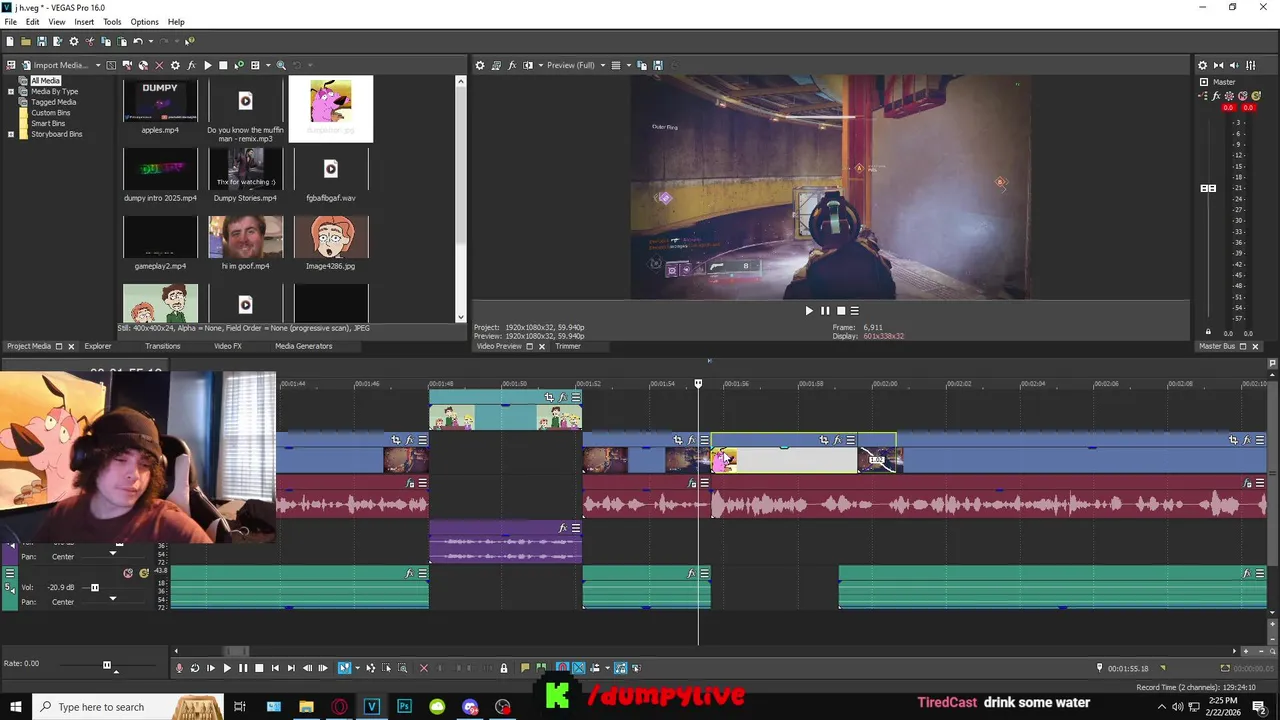This screenshot has width=1280, height=720.
Task: Save preview snapshot to file
Action: pos(658,65)
